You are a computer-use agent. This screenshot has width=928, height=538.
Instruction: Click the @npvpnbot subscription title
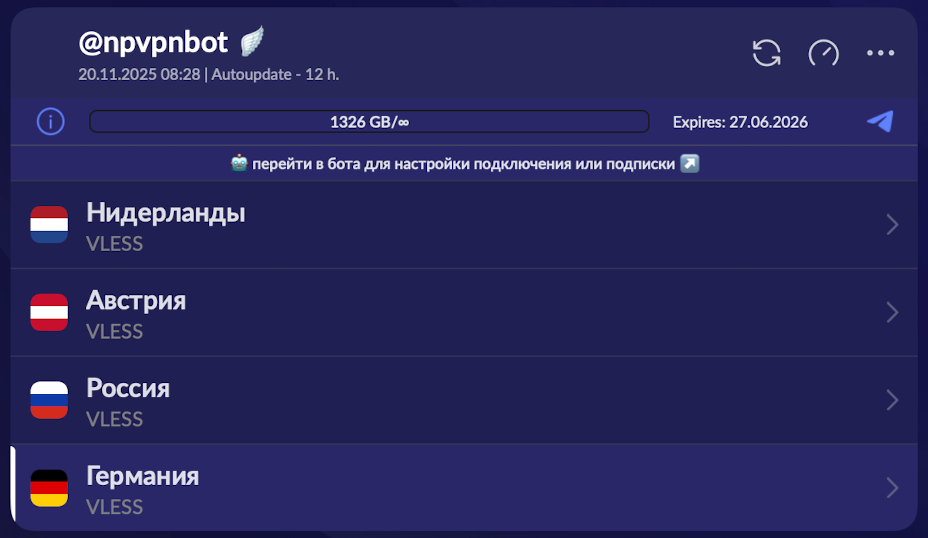click(154, 42)
